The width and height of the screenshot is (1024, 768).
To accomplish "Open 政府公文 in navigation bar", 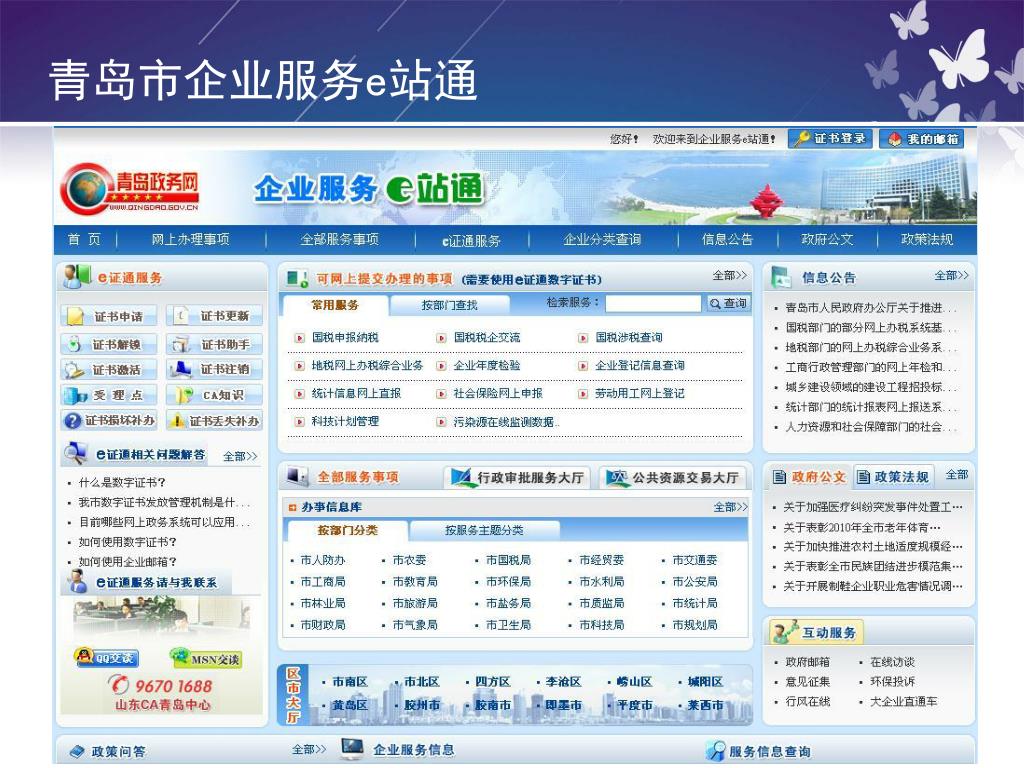I will 827,240.
